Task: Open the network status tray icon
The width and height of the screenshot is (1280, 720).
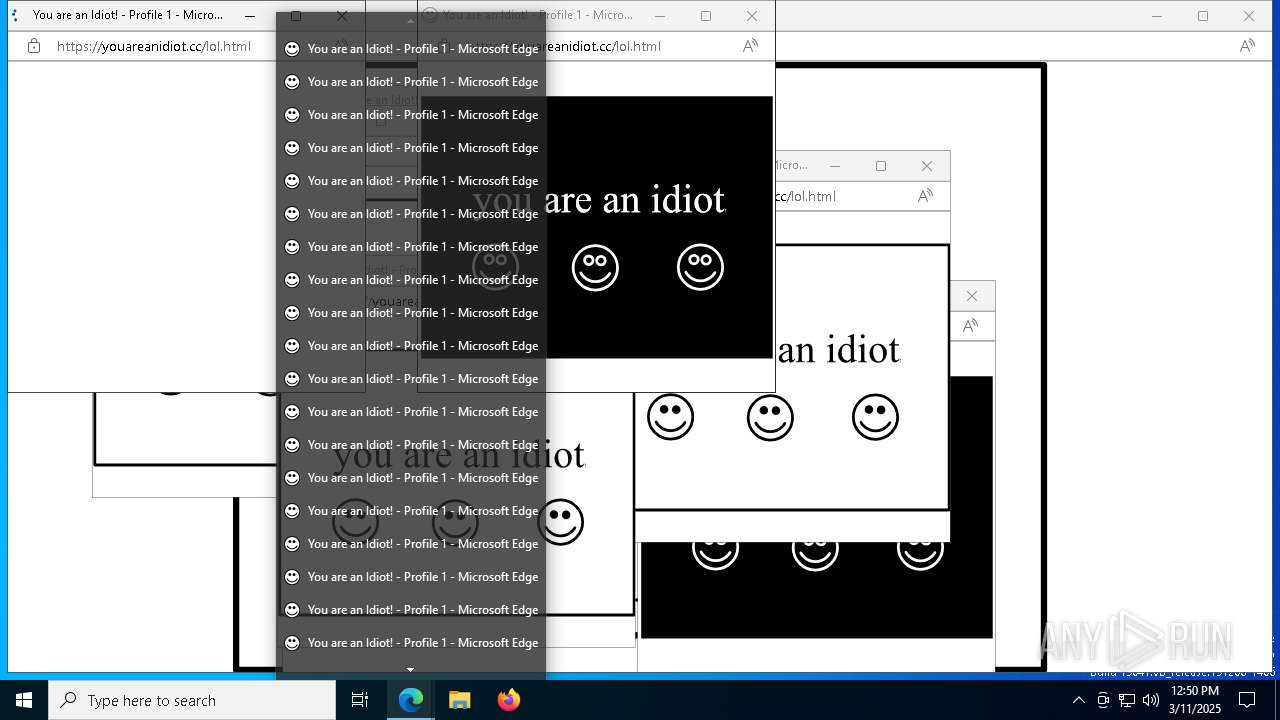Action: (x=1127, y=700)
